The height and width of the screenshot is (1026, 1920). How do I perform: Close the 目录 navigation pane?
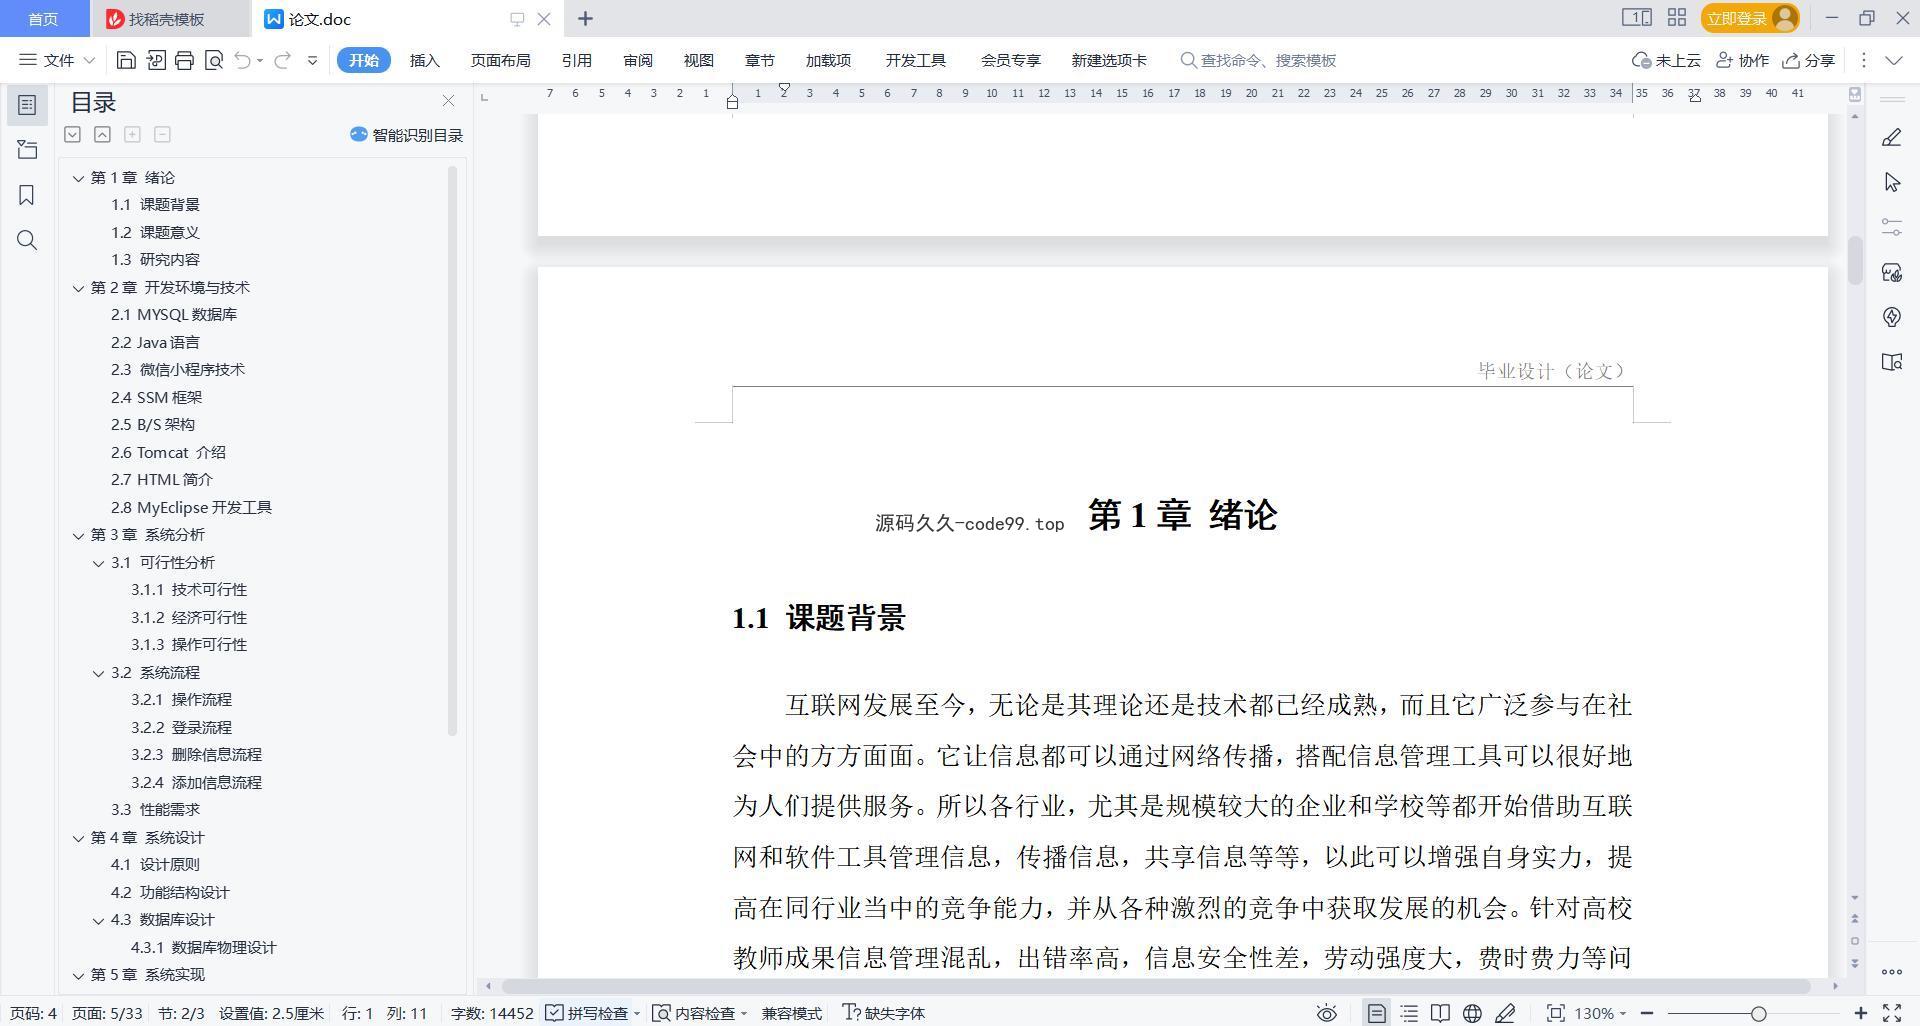tap(448, 101)
